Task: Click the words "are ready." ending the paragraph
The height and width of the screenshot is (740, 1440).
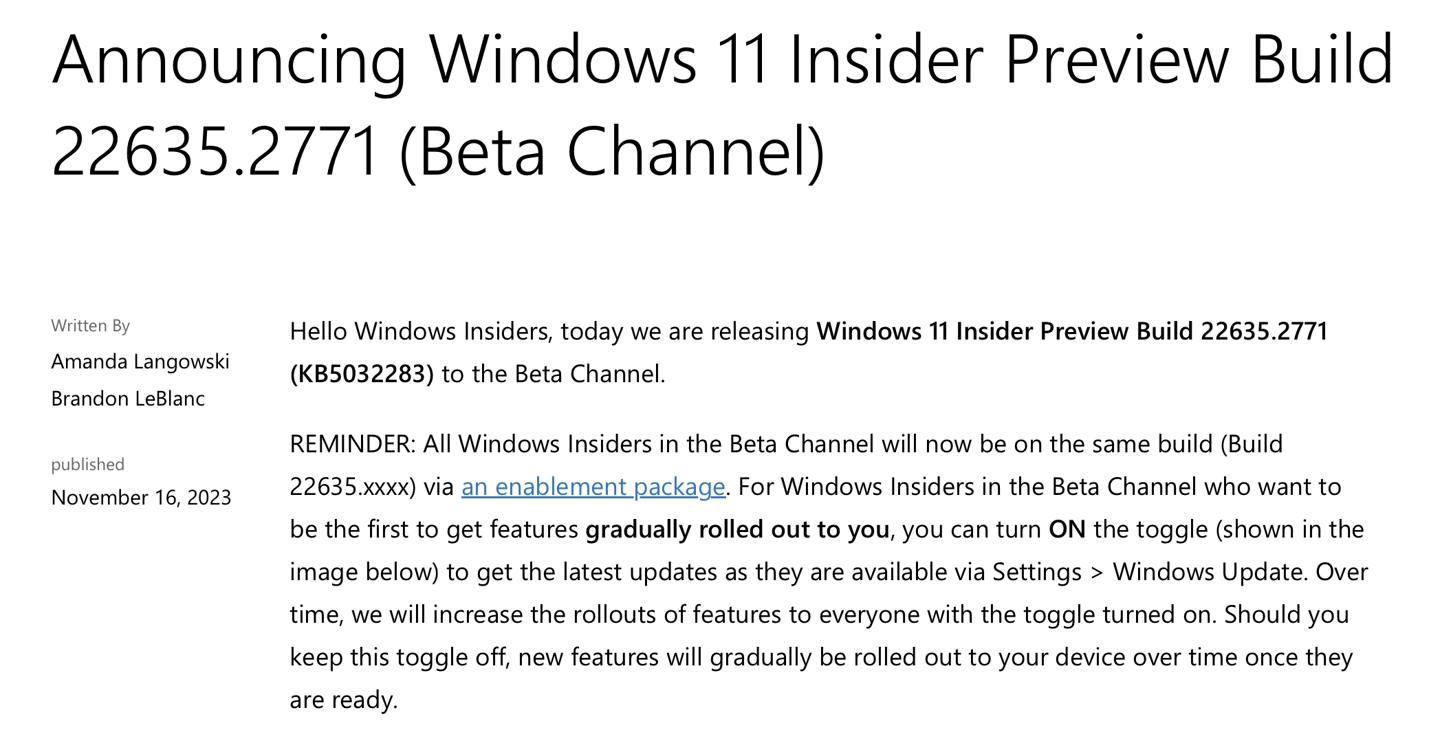Action: tap(344, 700)
